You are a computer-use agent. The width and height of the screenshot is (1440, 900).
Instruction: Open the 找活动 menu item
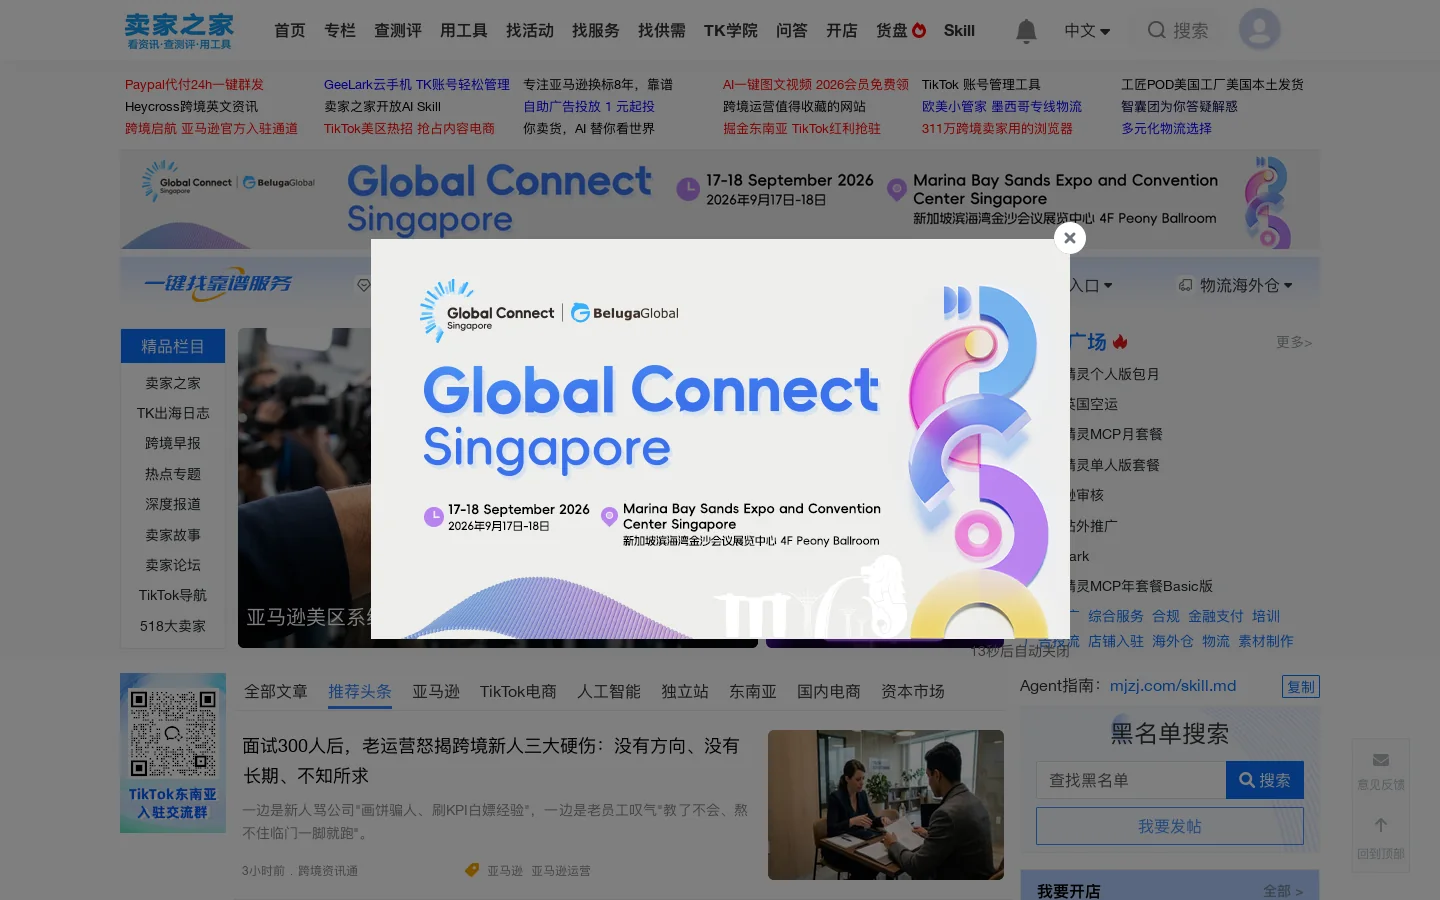tap(530, 31)
